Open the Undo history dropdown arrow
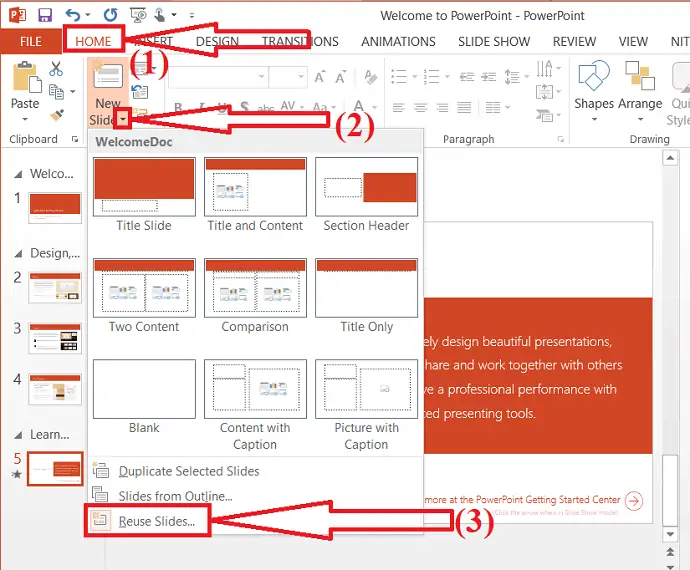Viewport: 690px width, 570px height. click(x=88, y=15)
